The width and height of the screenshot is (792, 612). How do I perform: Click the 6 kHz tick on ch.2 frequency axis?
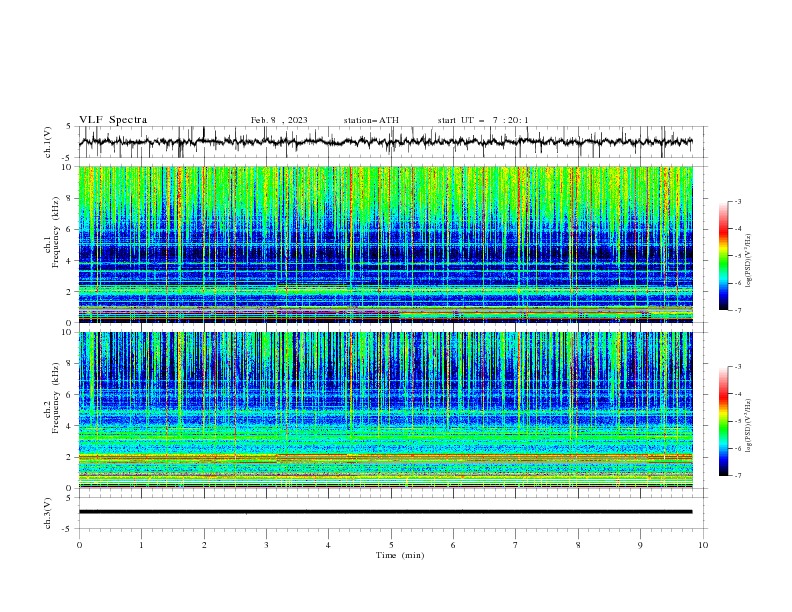pyautogui.click(x=70, y=395)
